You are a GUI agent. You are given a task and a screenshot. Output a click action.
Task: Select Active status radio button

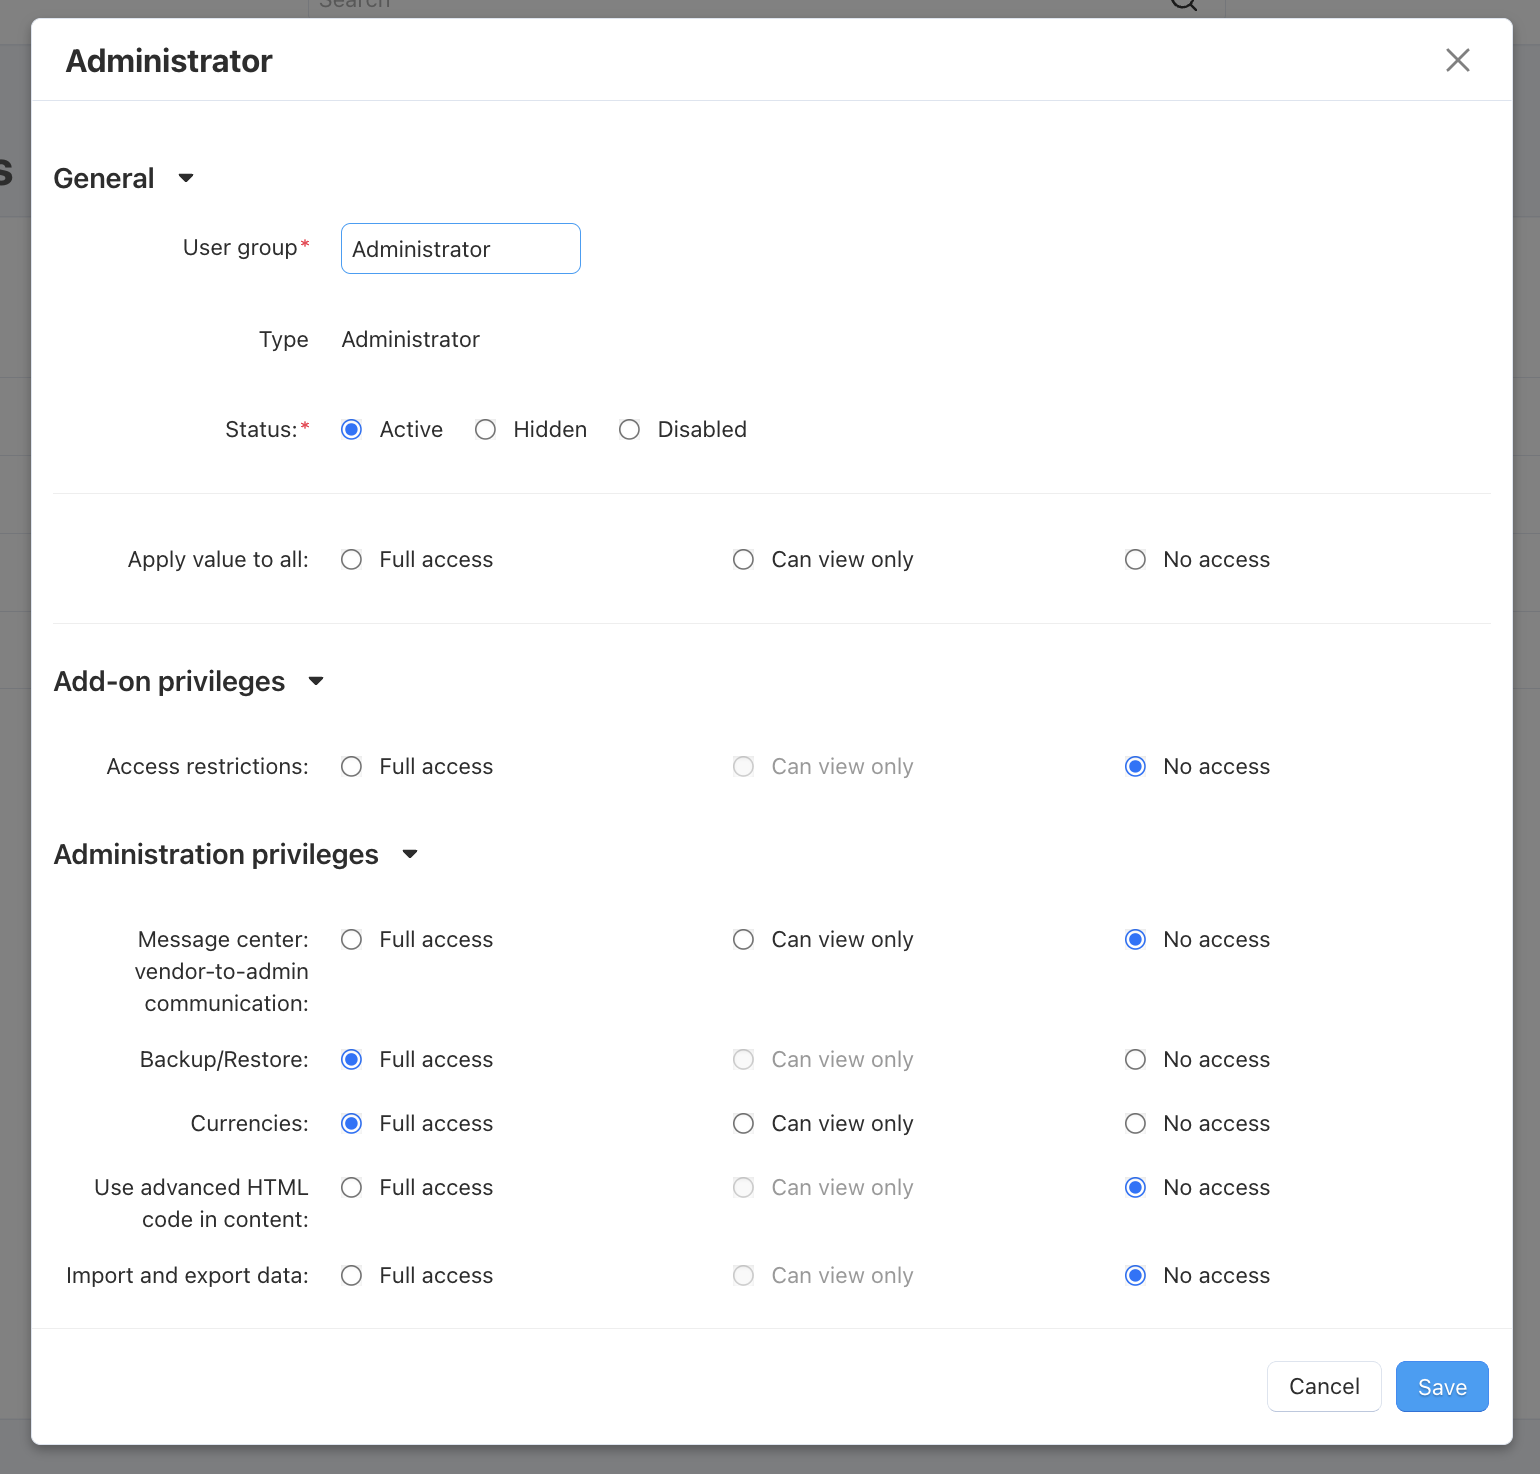(351, 430)
